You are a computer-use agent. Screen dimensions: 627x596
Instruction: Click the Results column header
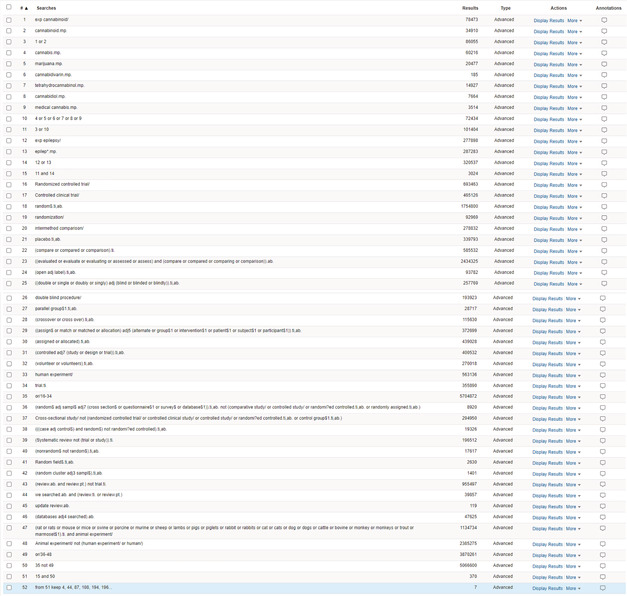470,8
